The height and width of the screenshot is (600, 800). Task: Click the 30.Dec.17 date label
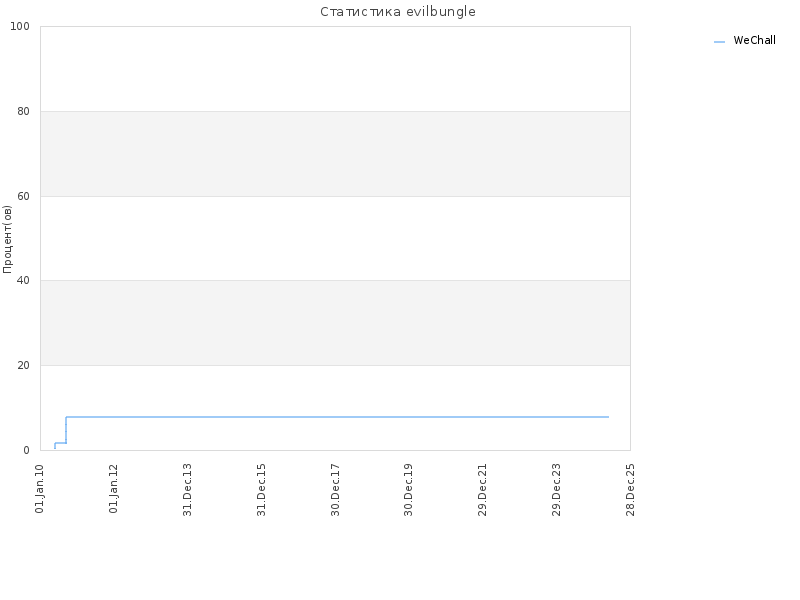click(x=335, y=489)
